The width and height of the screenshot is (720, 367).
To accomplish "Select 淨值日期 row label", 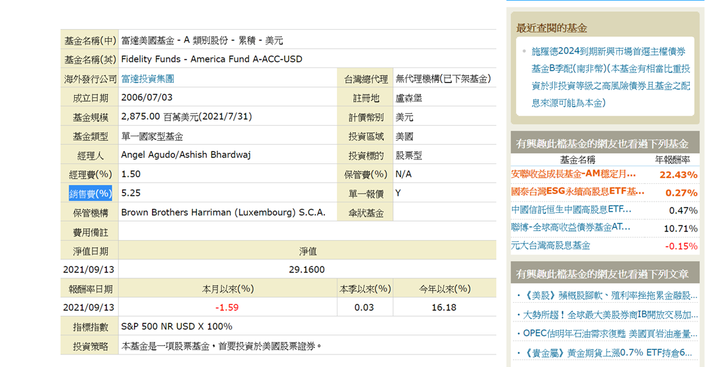I will (x=90, y=251).
